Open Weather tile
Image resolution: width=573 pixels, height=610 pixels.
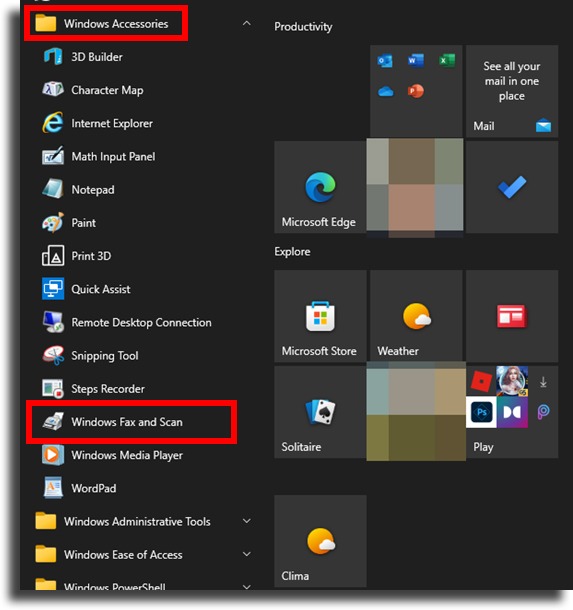[x=416, y=316]
